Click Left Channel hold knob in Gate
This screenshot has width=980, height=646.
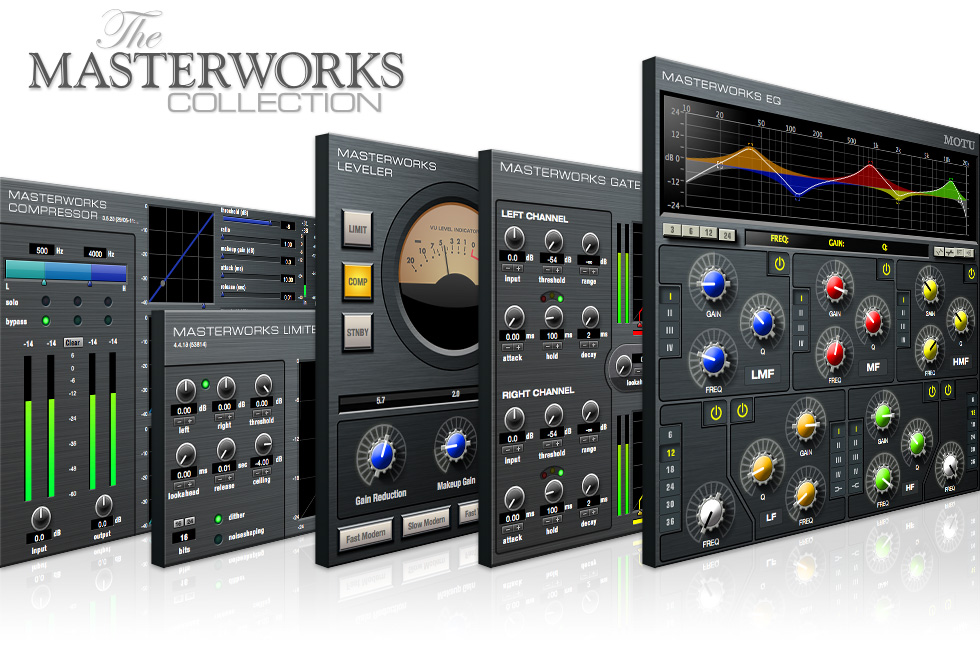[552, 317]
